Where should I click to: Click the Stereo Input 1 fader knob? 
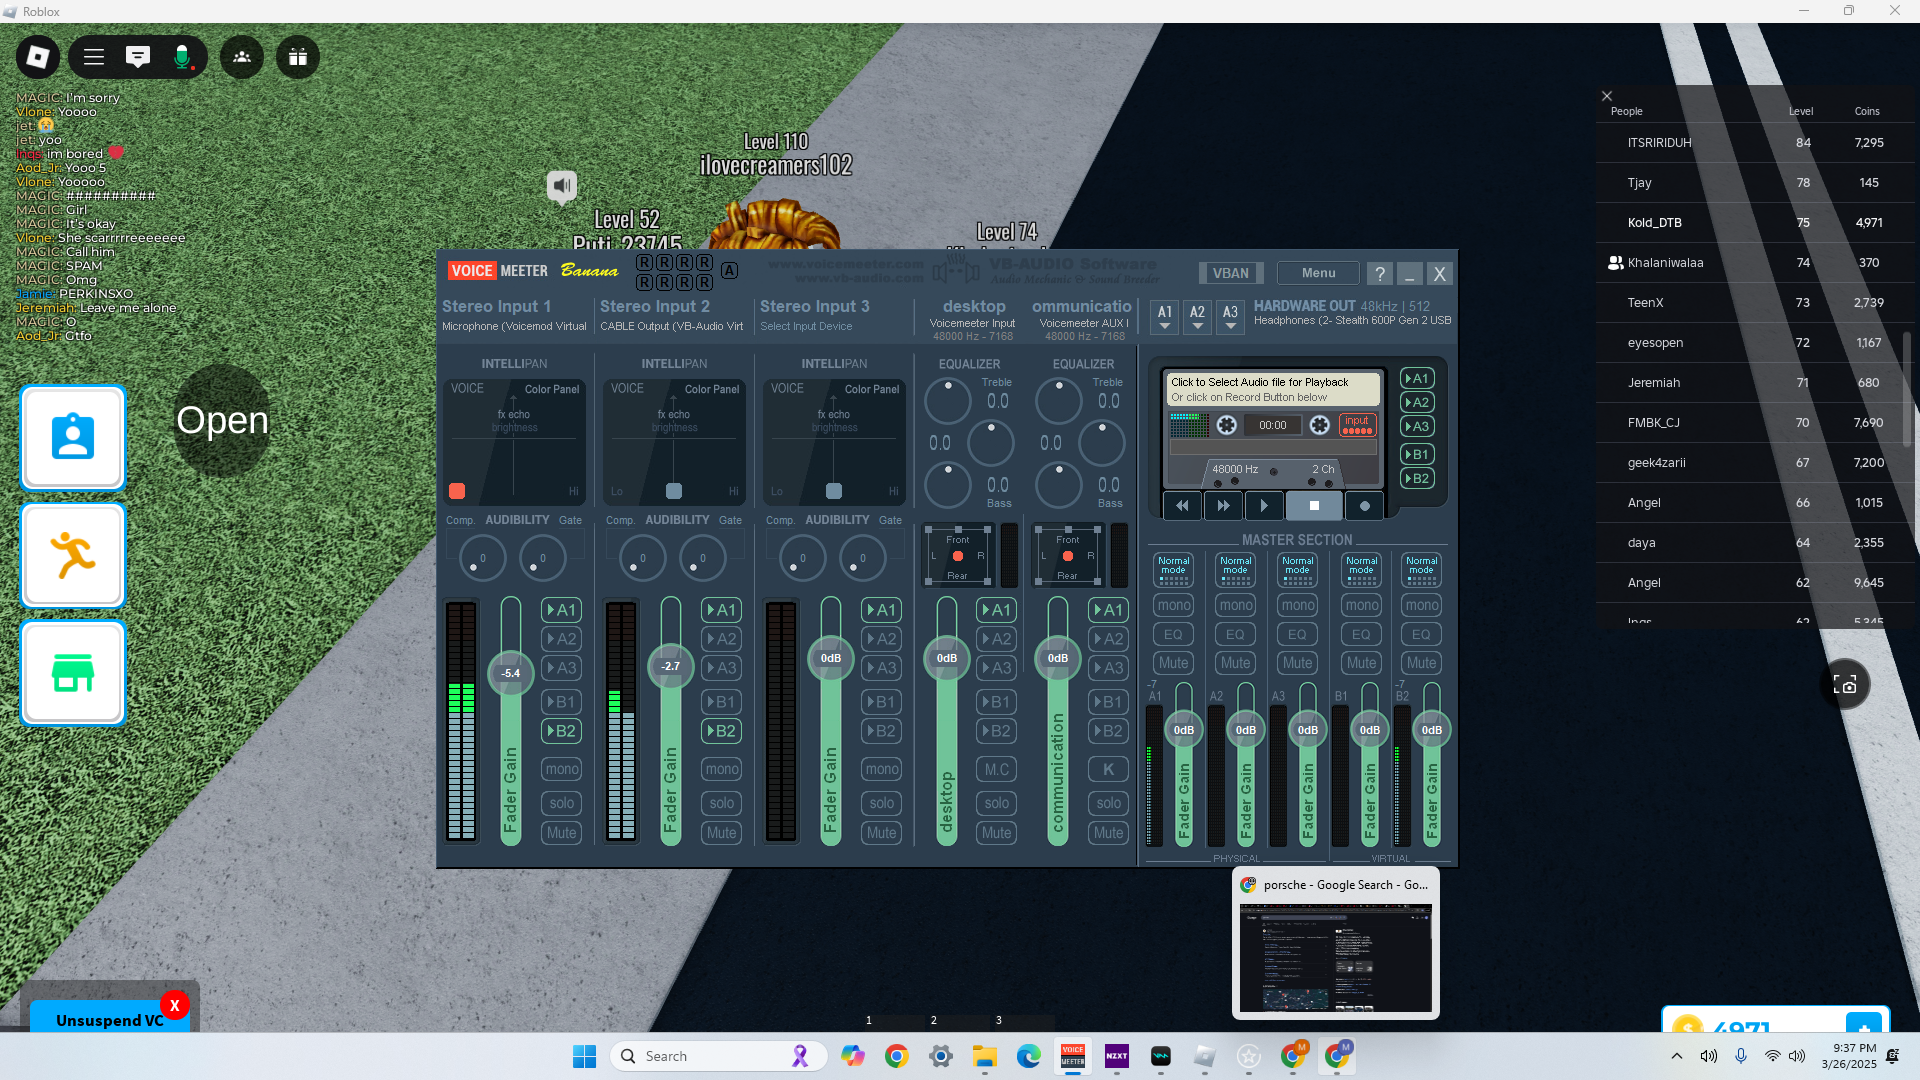pos(510,673)
